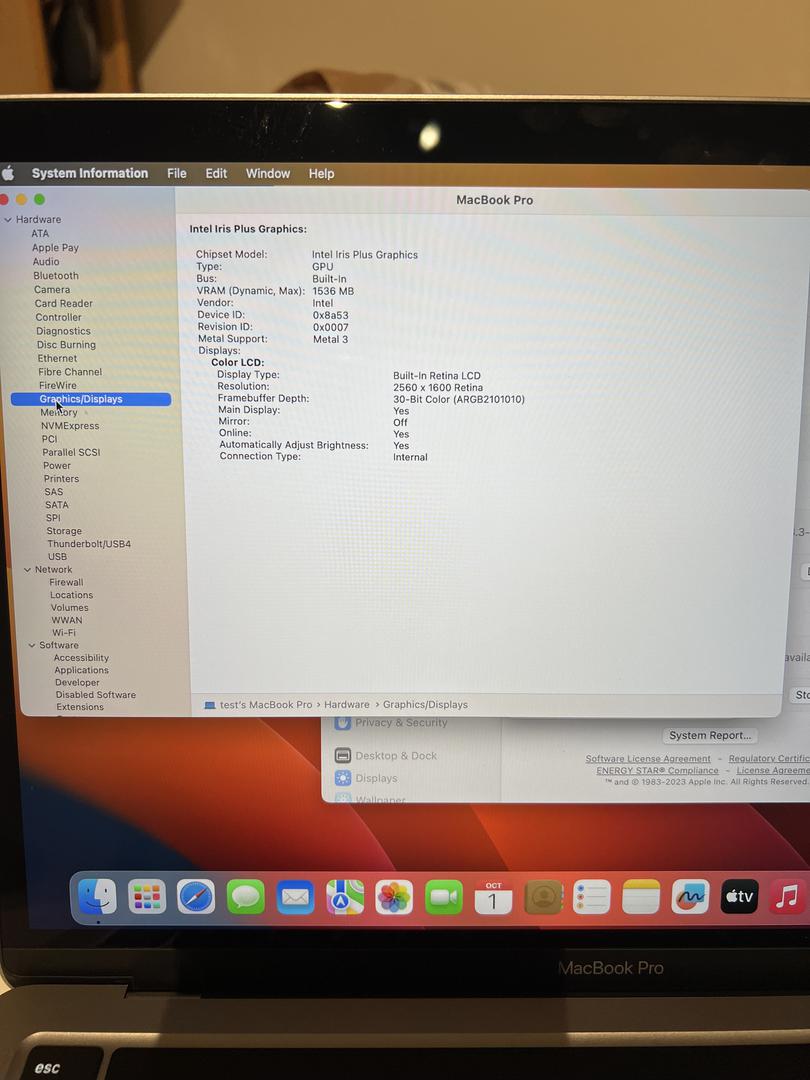Image resolution: width=810 pixels, height=1080 pixels.
Task: Open the Storage hardware entry
Action: coord(64,531)
